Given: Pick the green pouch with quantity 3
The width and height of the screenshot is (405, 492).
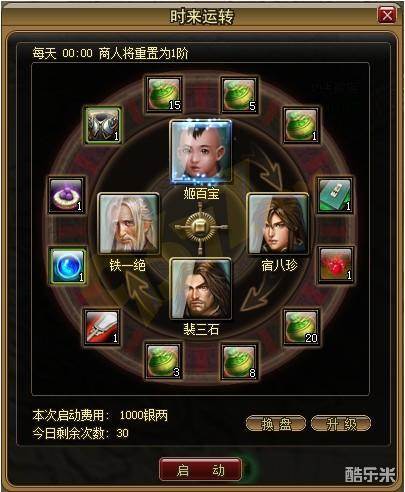Looking at the screenshot, I should [164, 361].
